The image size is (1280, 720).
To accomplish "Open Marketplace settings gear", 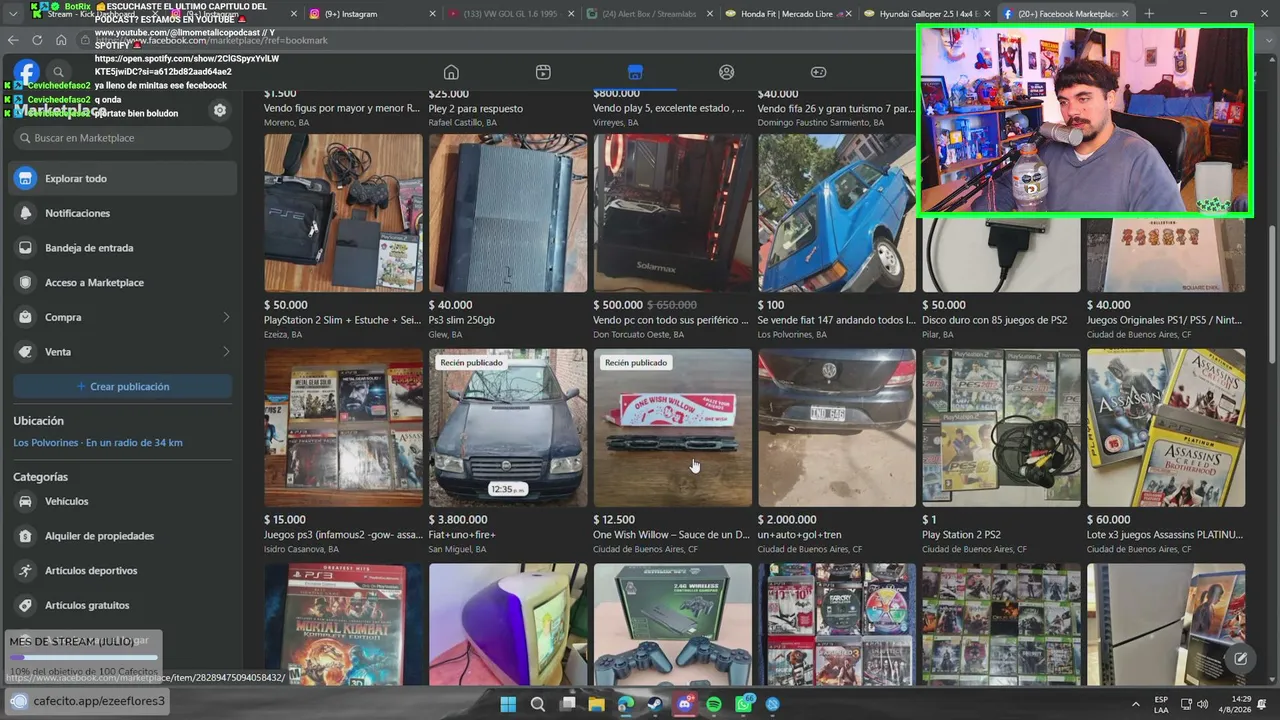I will coord(220,110).
